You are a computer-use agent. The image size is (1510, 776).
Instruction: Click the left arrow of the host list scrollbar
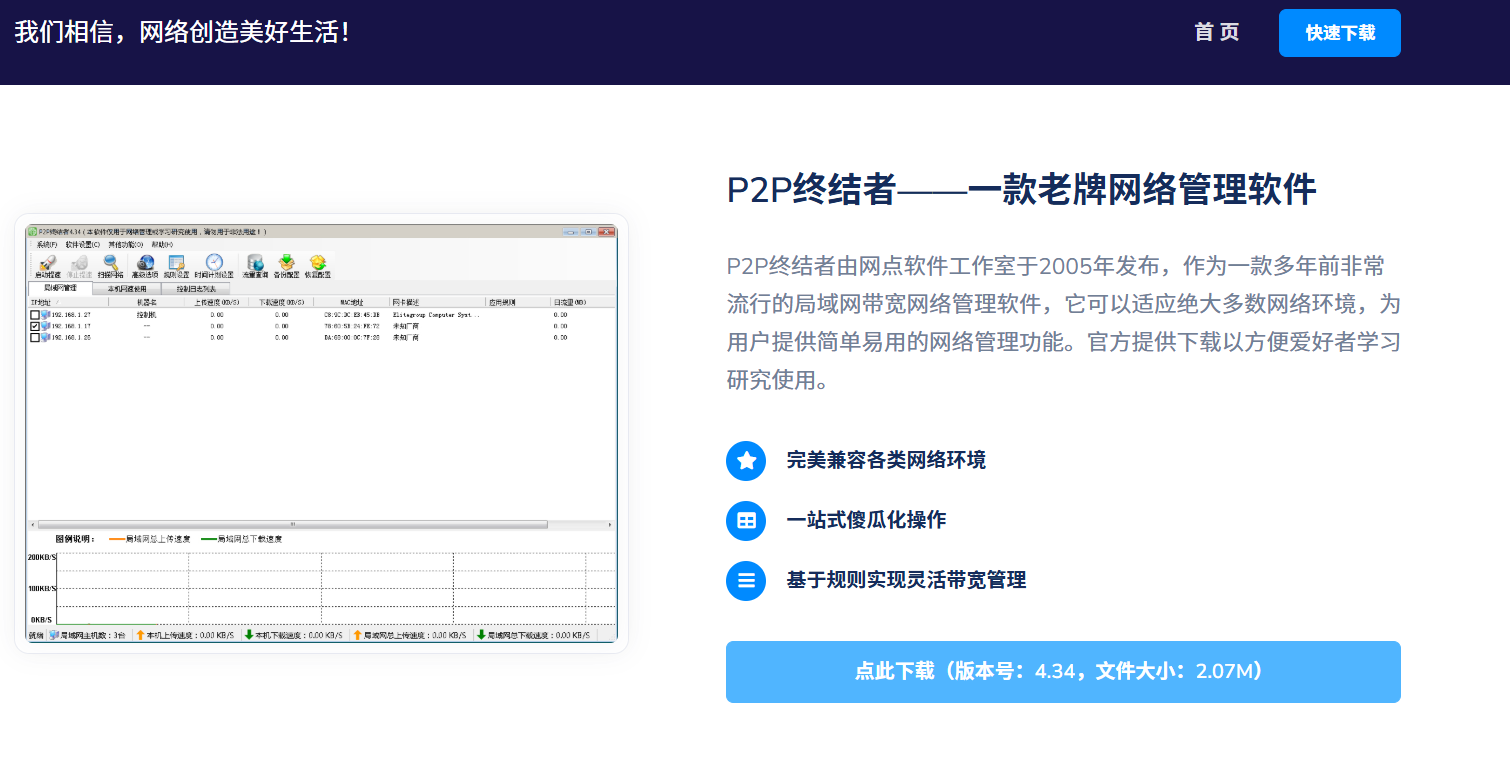(33, 524)
